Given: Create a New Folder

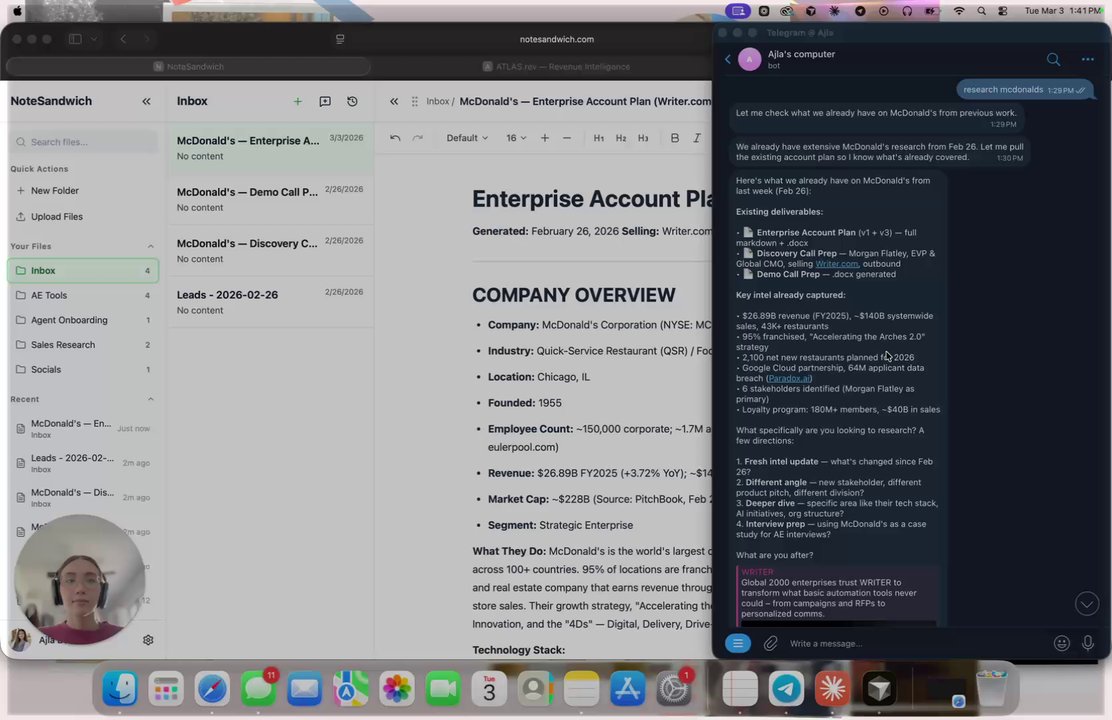Looking at the screenshot, I should coord(48,191).
